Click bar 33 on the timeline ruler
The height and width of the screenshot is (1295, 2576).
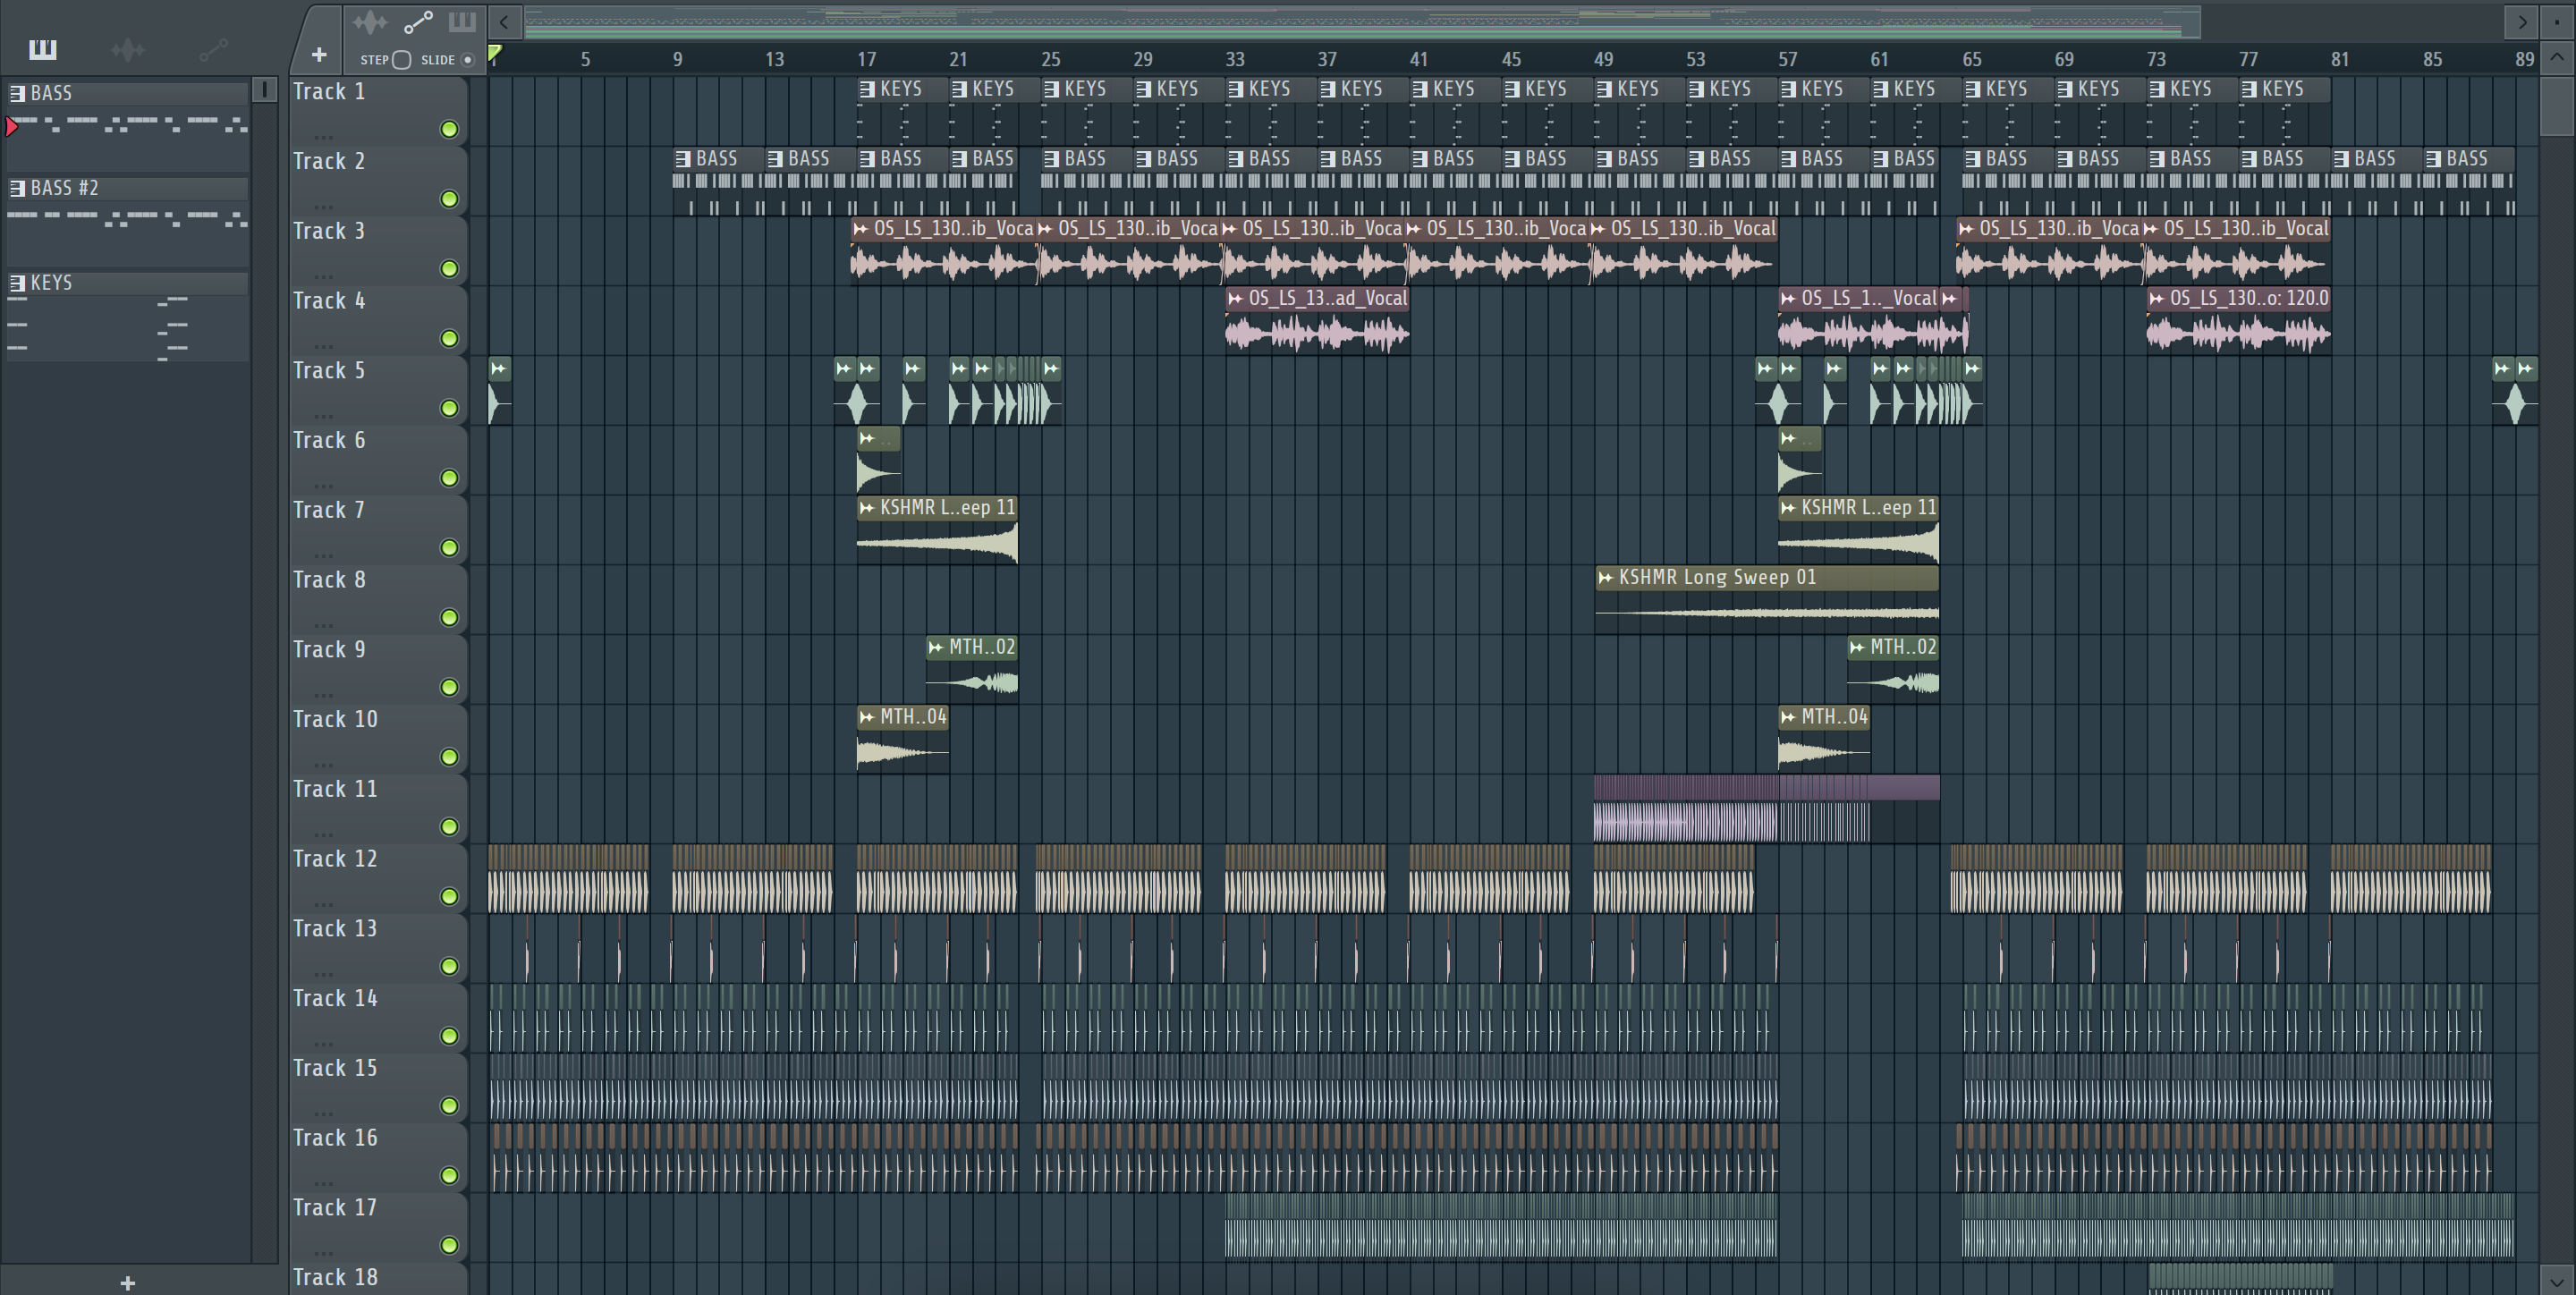pyautogui.click(x=1235, y=59)
